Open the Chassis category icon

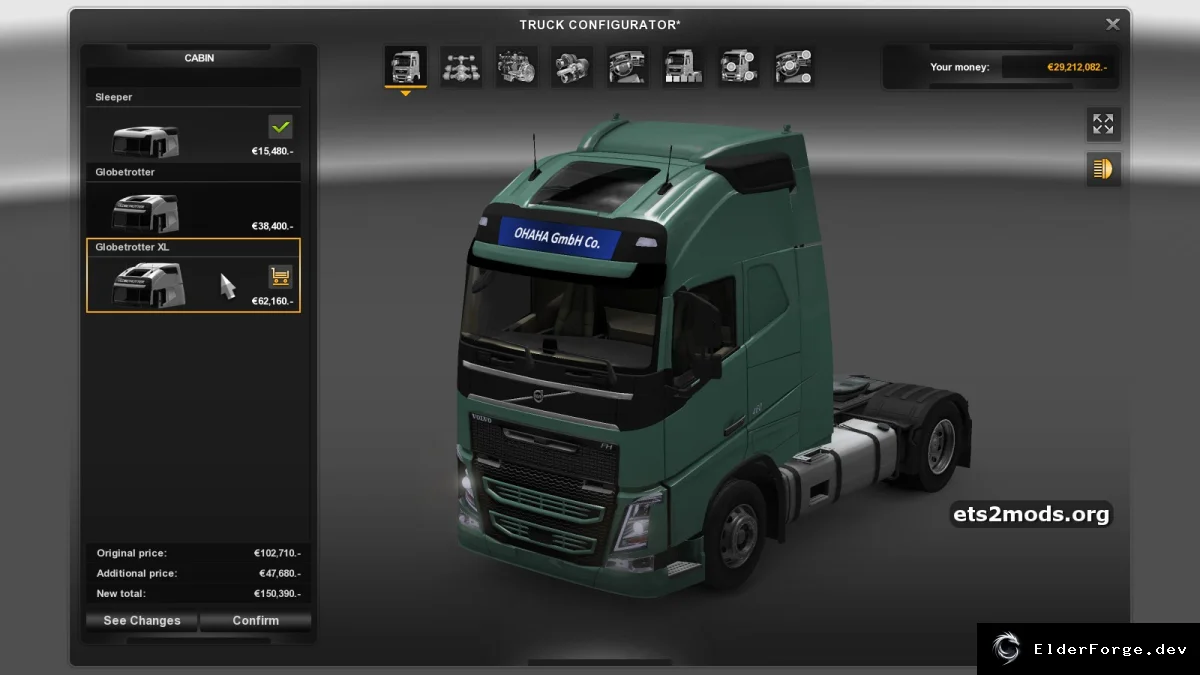coord(461,67)
